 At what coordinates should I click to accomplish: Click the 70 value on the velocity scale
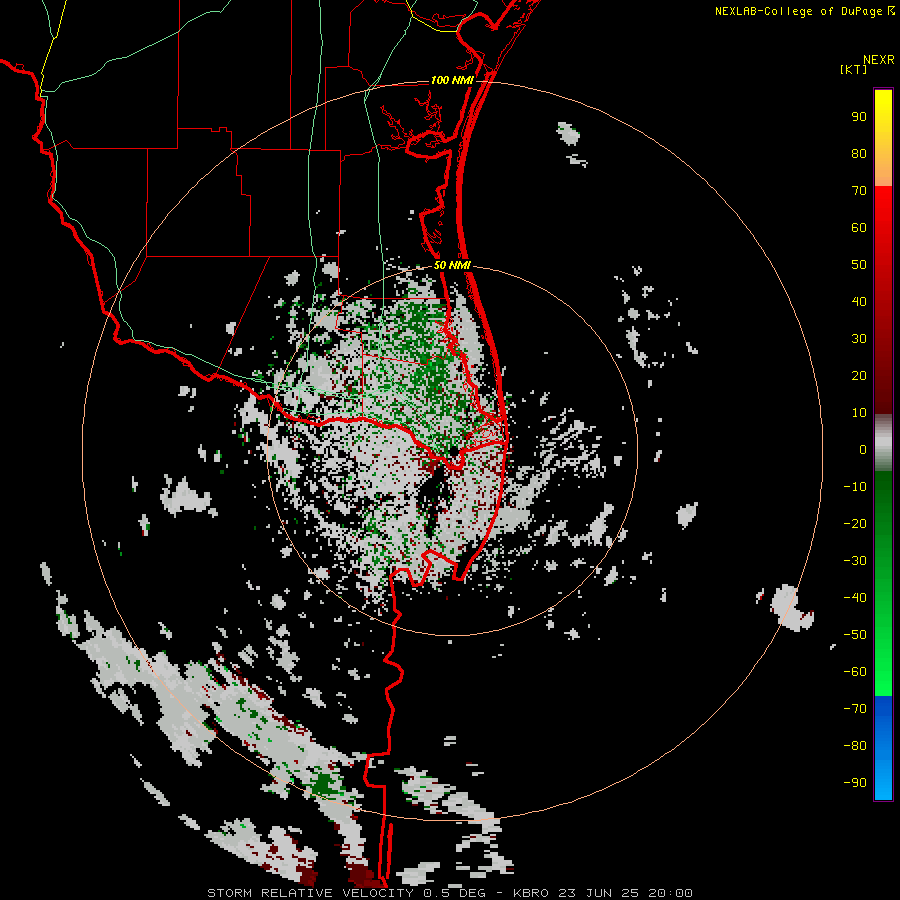(859, 191)
